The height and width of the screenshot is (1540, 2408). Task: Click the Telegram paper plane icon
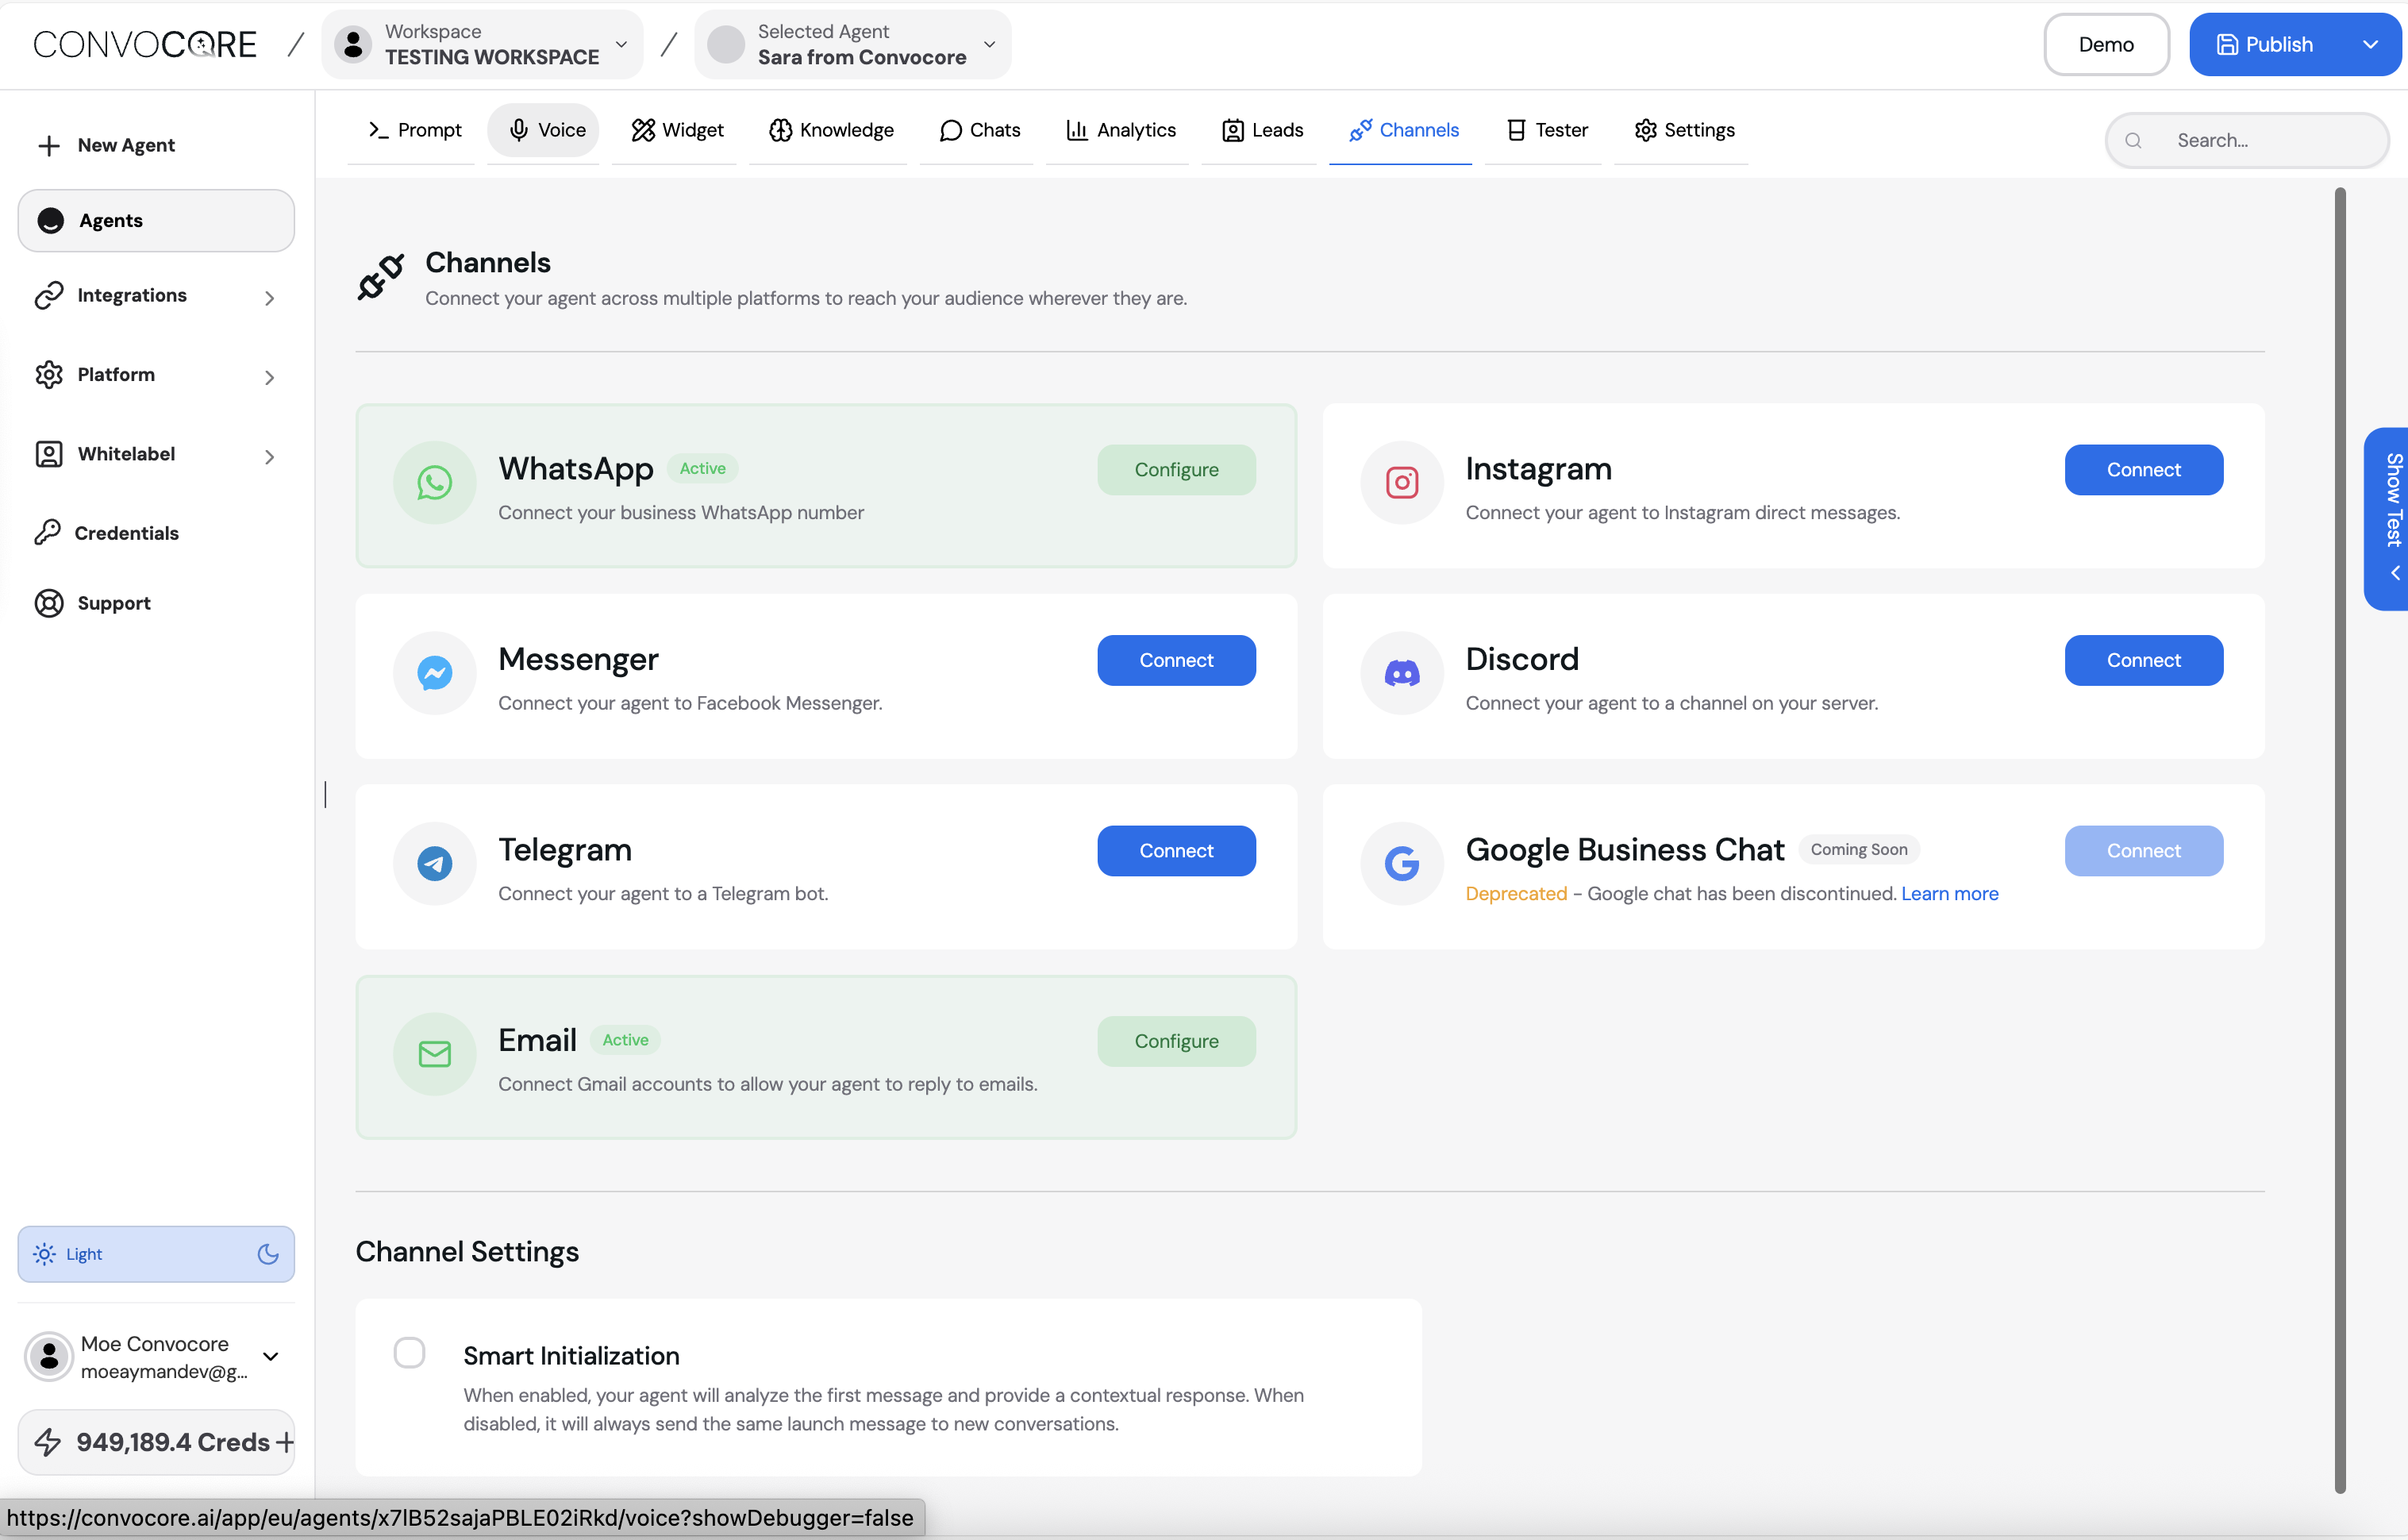434,863
